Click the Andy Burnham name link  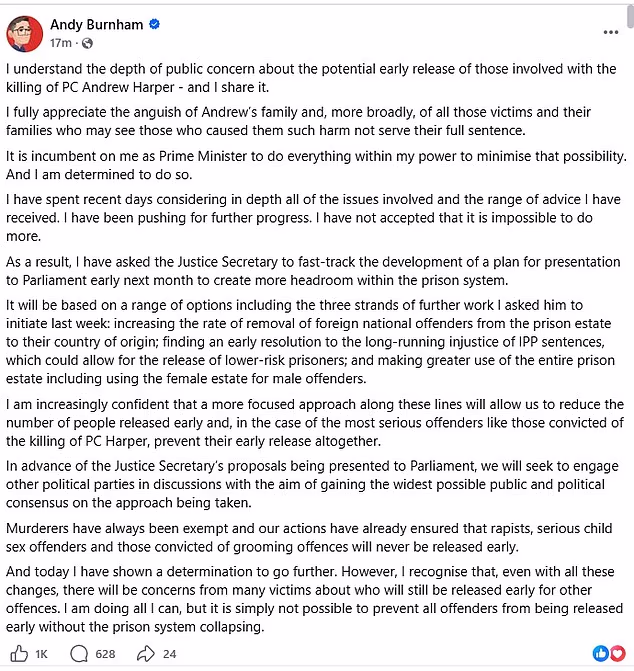tap(97, 25)
